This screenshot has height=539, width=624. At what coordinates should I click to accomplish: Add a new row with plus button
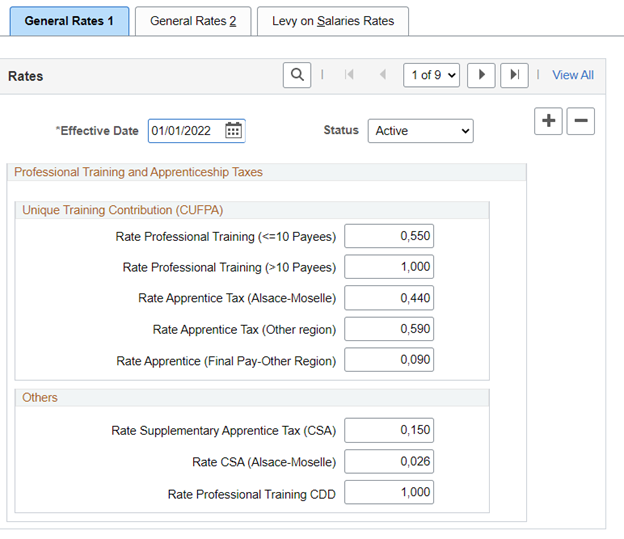pyautogui.click(x=548, y=121)
